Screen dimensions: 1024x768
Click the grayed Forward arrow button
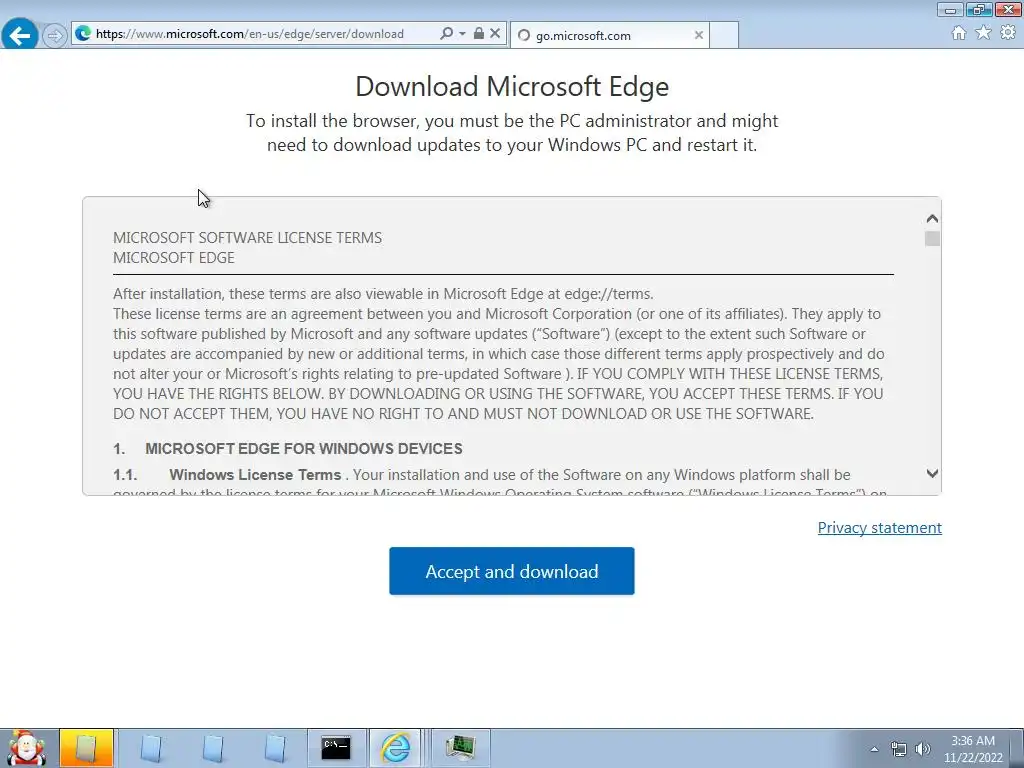54,35
